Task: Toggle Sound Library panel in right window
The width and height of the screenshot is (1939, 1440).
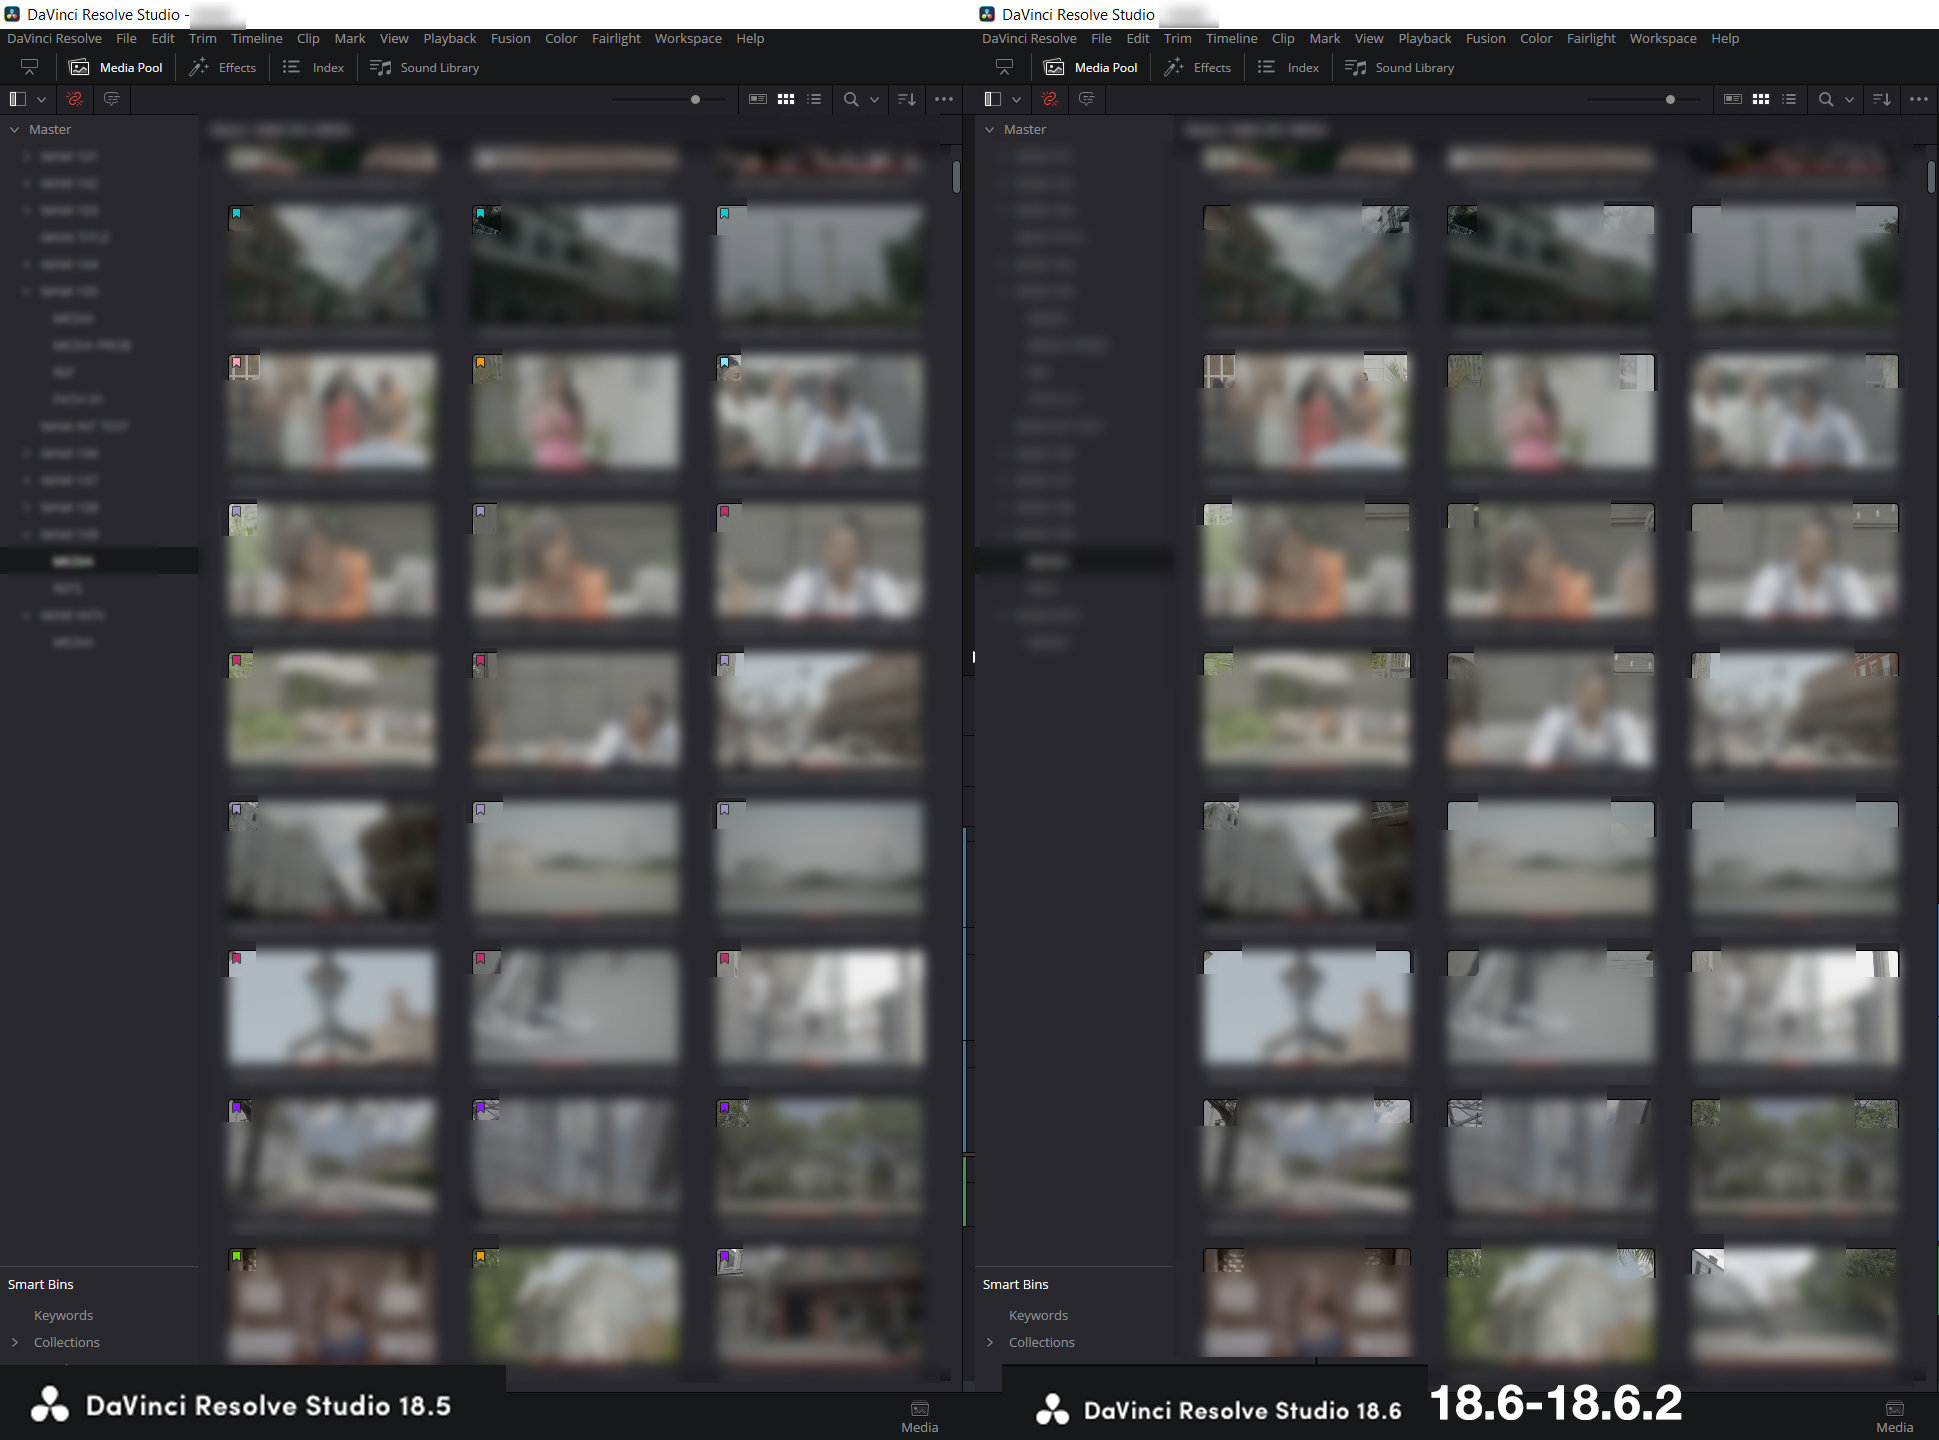Action: coord(1400,68)
